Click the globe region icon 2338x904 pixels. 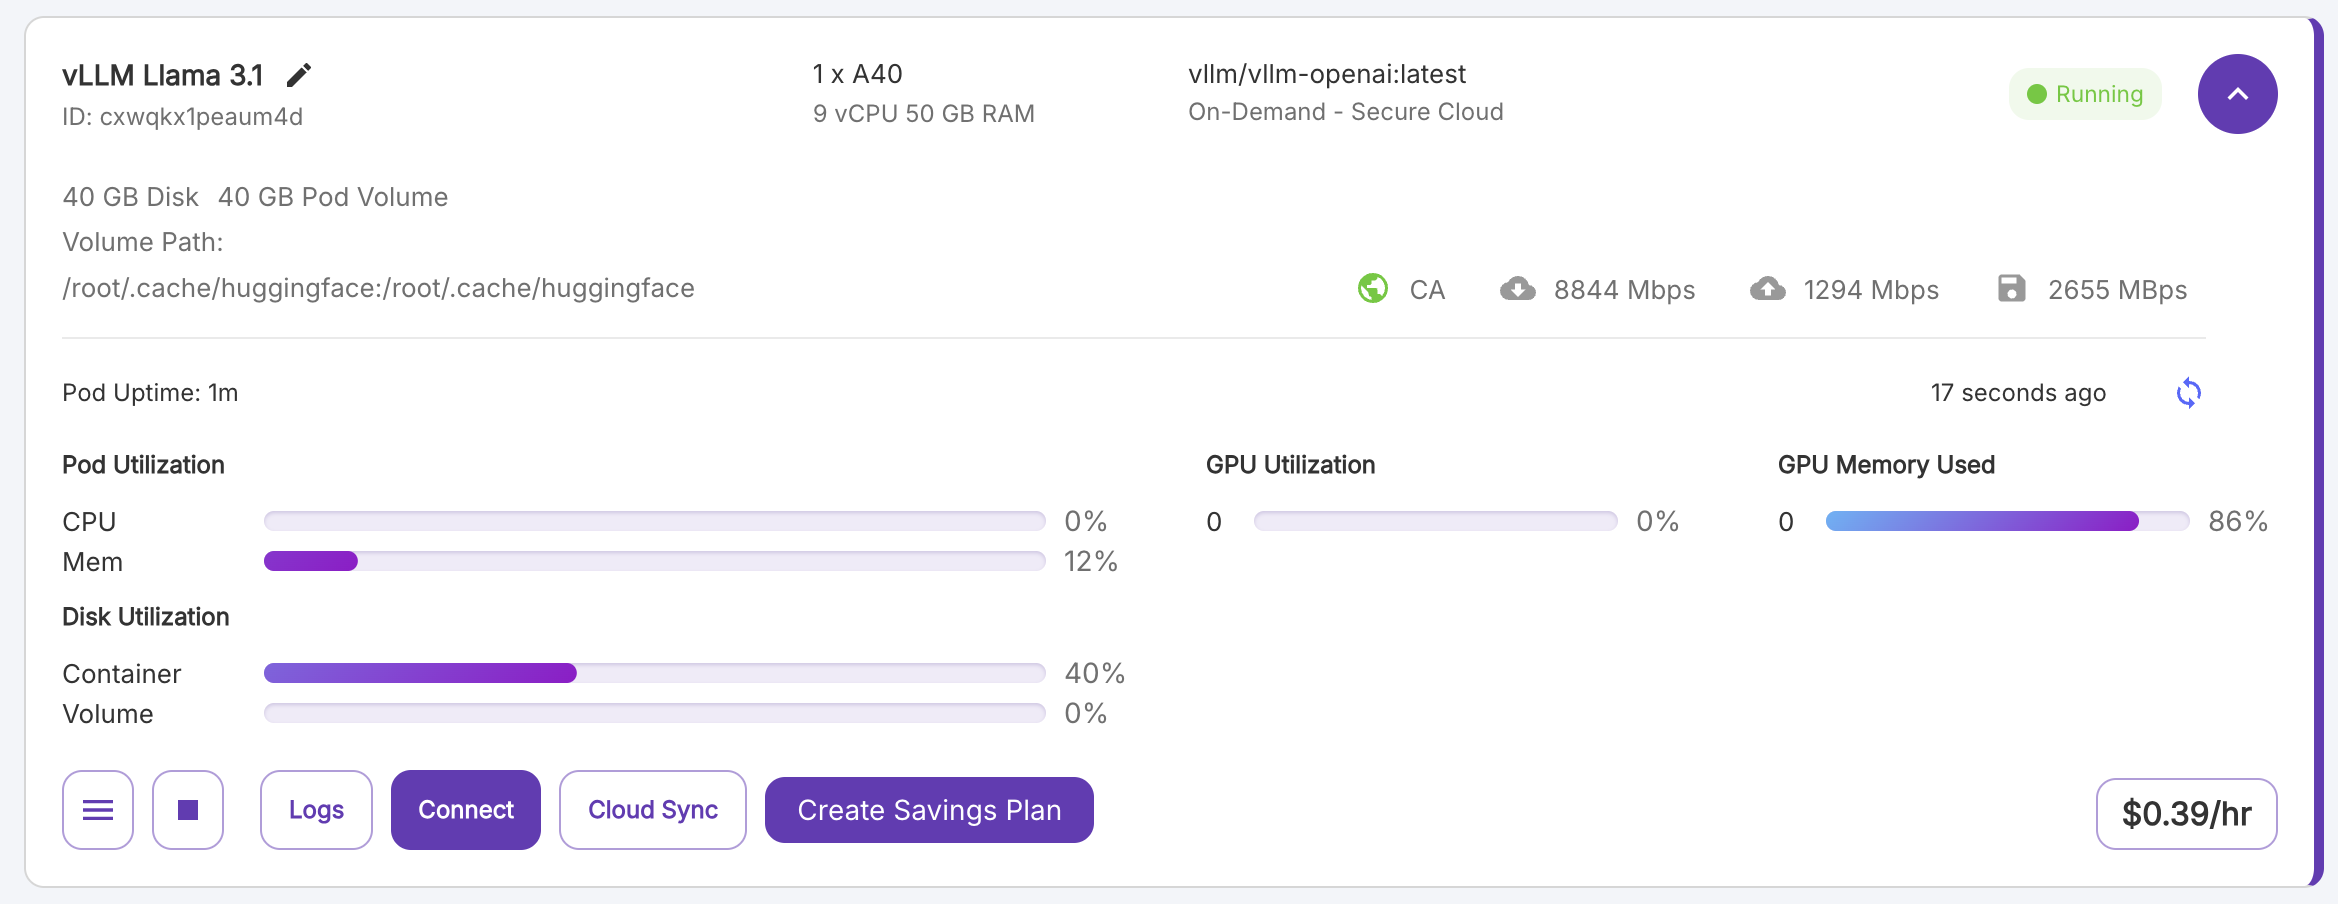pyautogui.click(x=1373, y=289)
